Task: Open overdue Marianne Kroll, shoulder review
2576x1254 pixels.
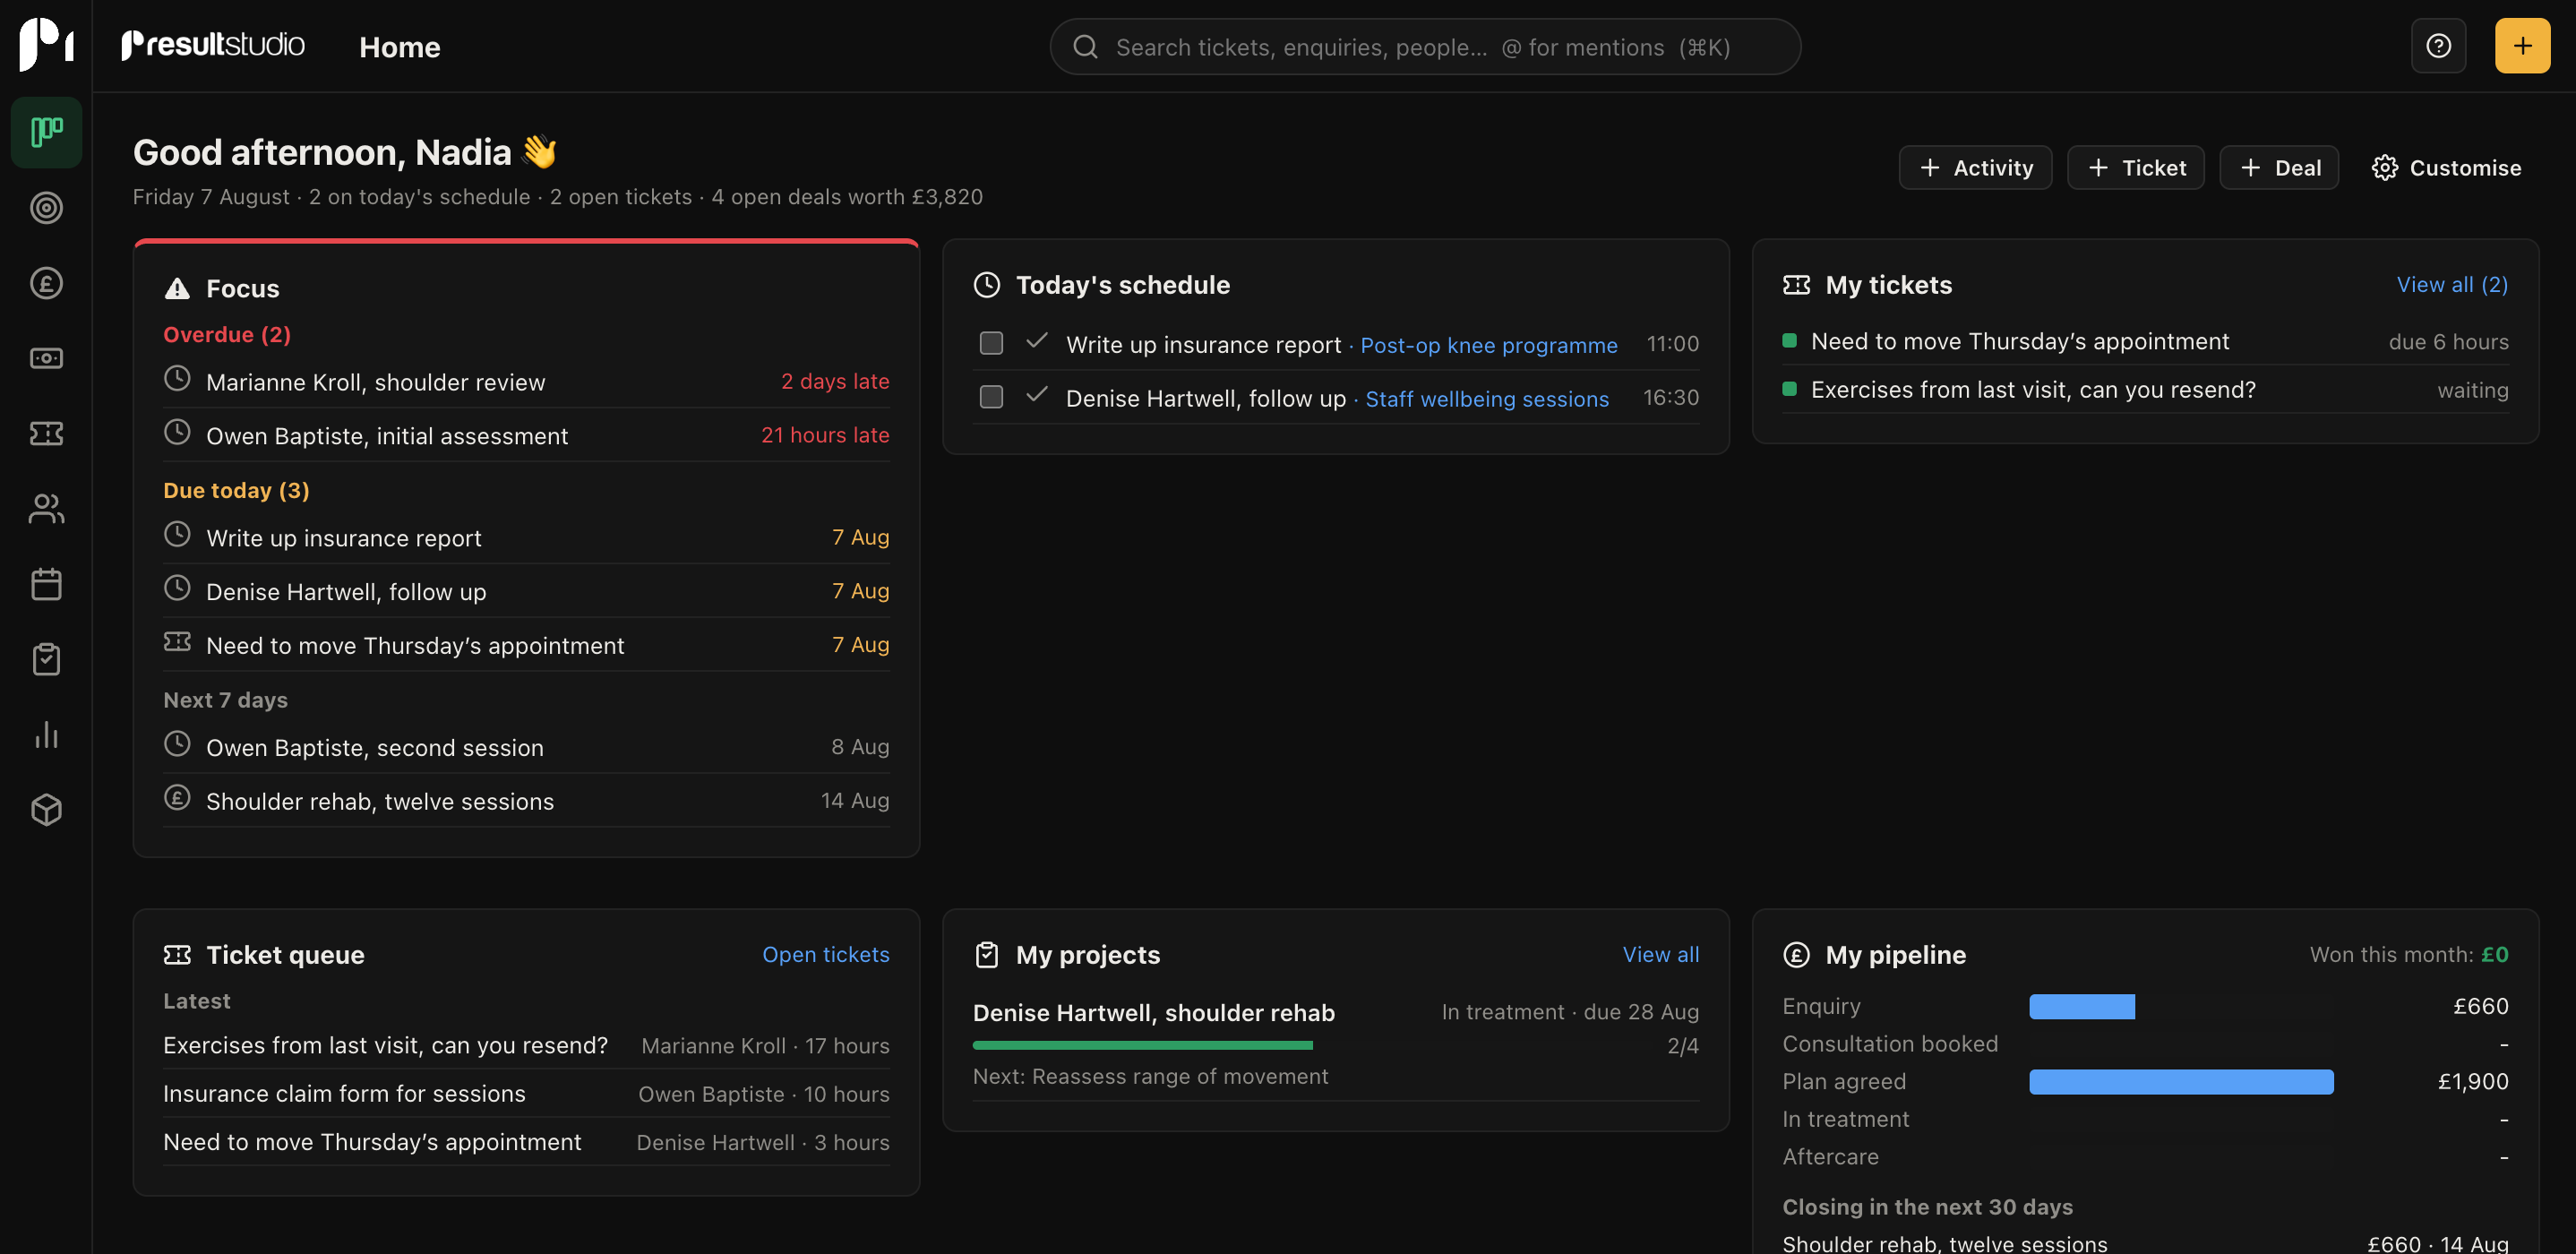Action: tap(526, 382)
